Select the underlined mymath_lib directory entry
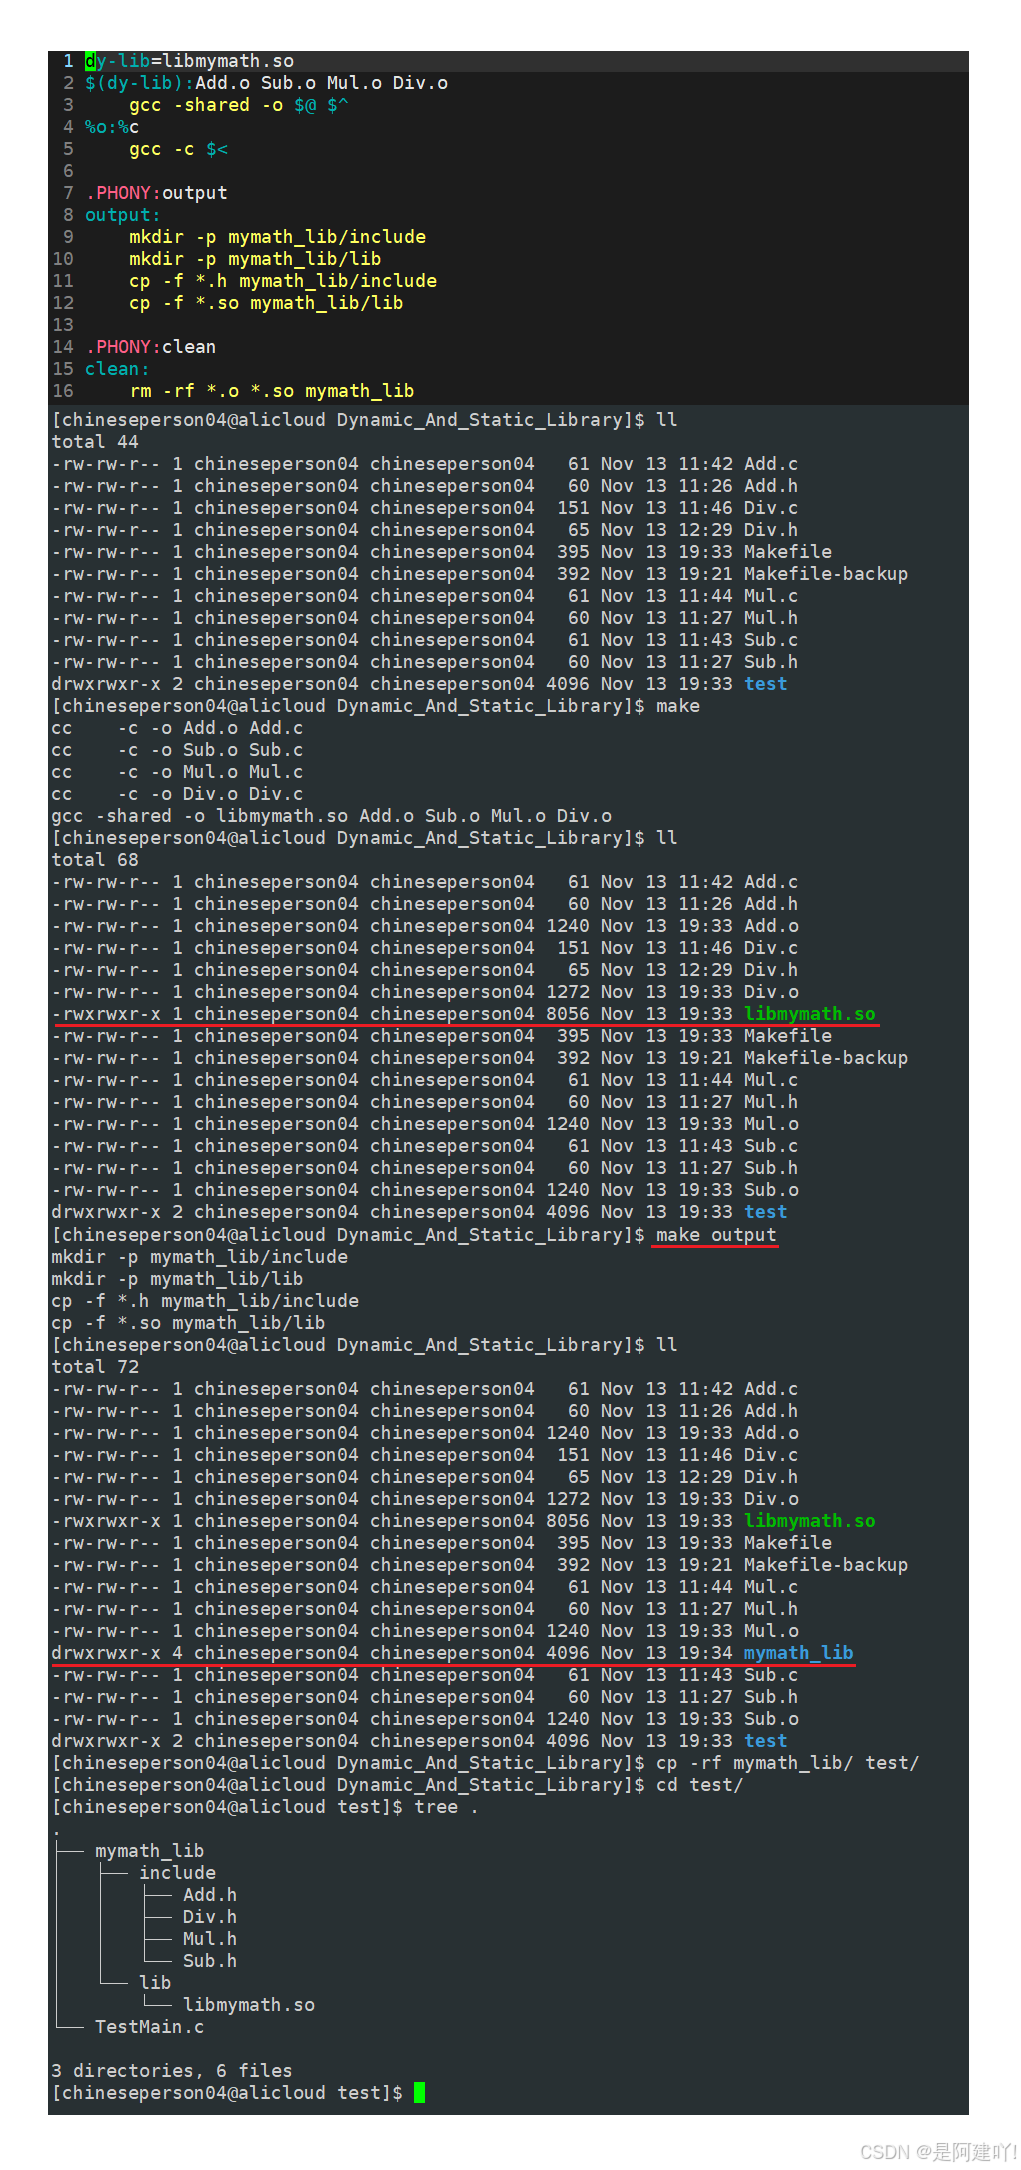This screenshot has height=2170, width=1021. tap(798, 1653)
